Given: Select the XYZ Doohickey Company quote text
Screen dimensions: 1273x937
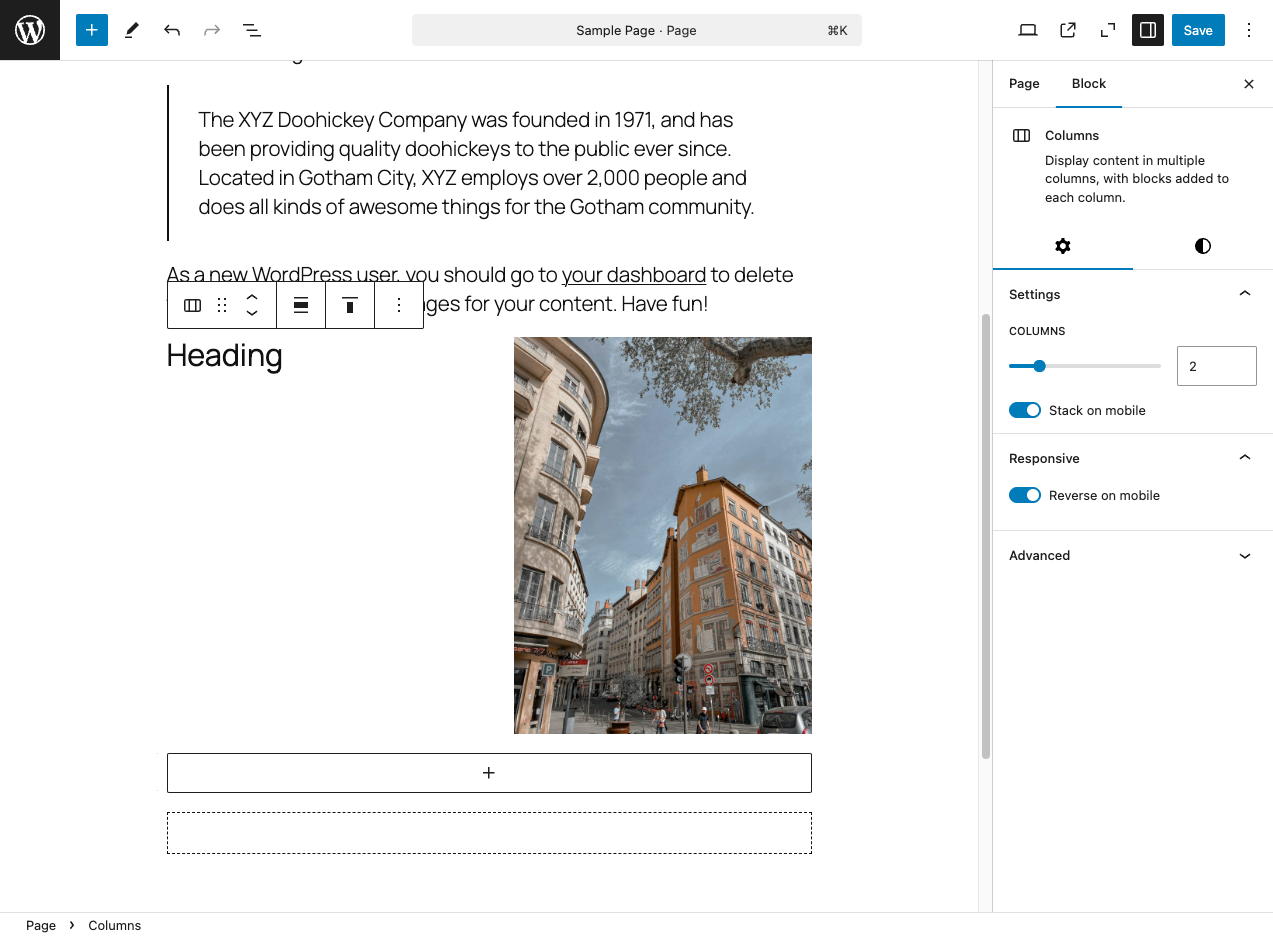Looking at the screenshot, I should coord(476,163).
